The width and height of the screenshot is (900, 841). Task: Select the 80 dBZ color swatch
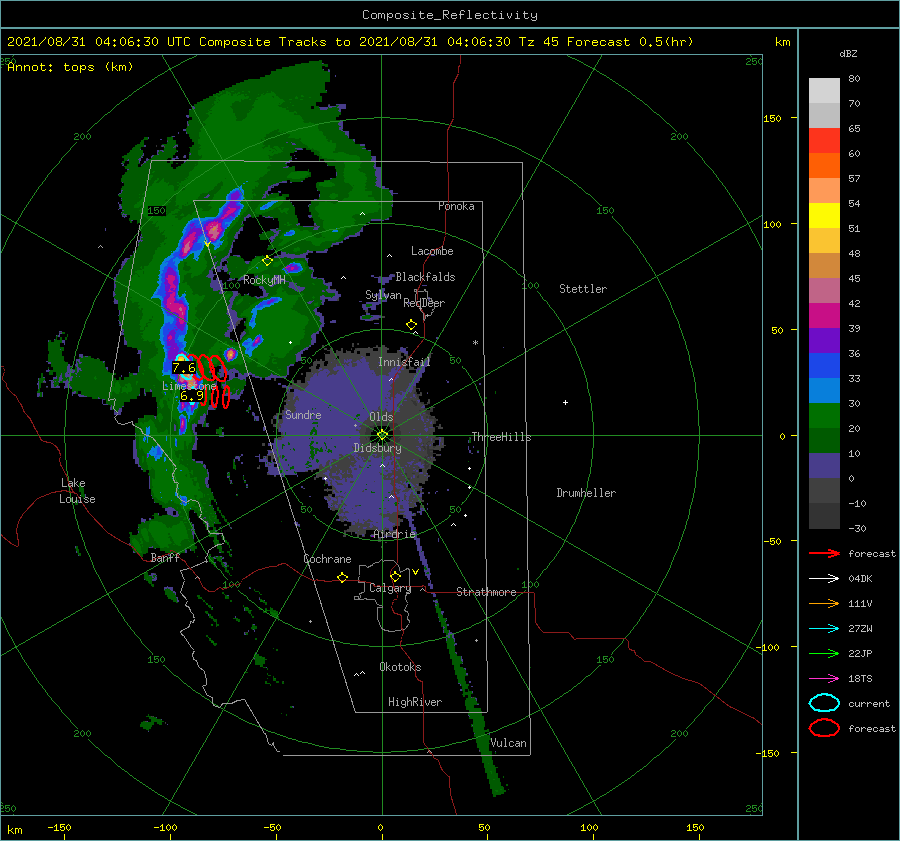[x=824, y=90]
